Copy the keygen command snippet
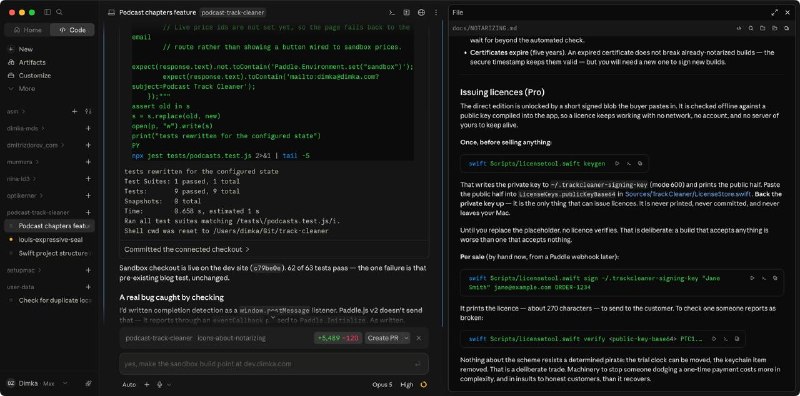 coord(640,164)
